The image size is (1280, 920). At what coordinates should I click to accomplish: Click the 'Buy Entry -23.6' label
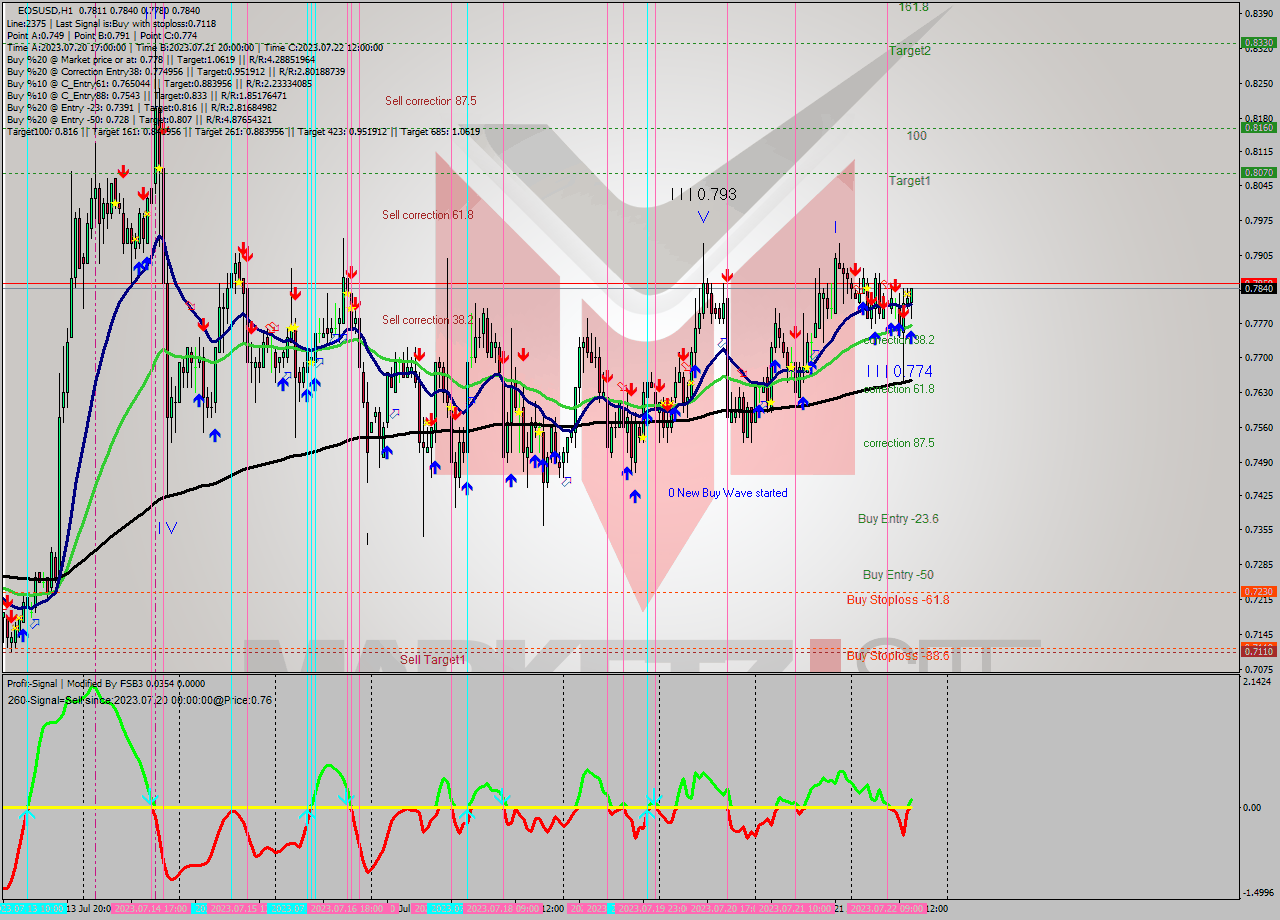(898, 519)
